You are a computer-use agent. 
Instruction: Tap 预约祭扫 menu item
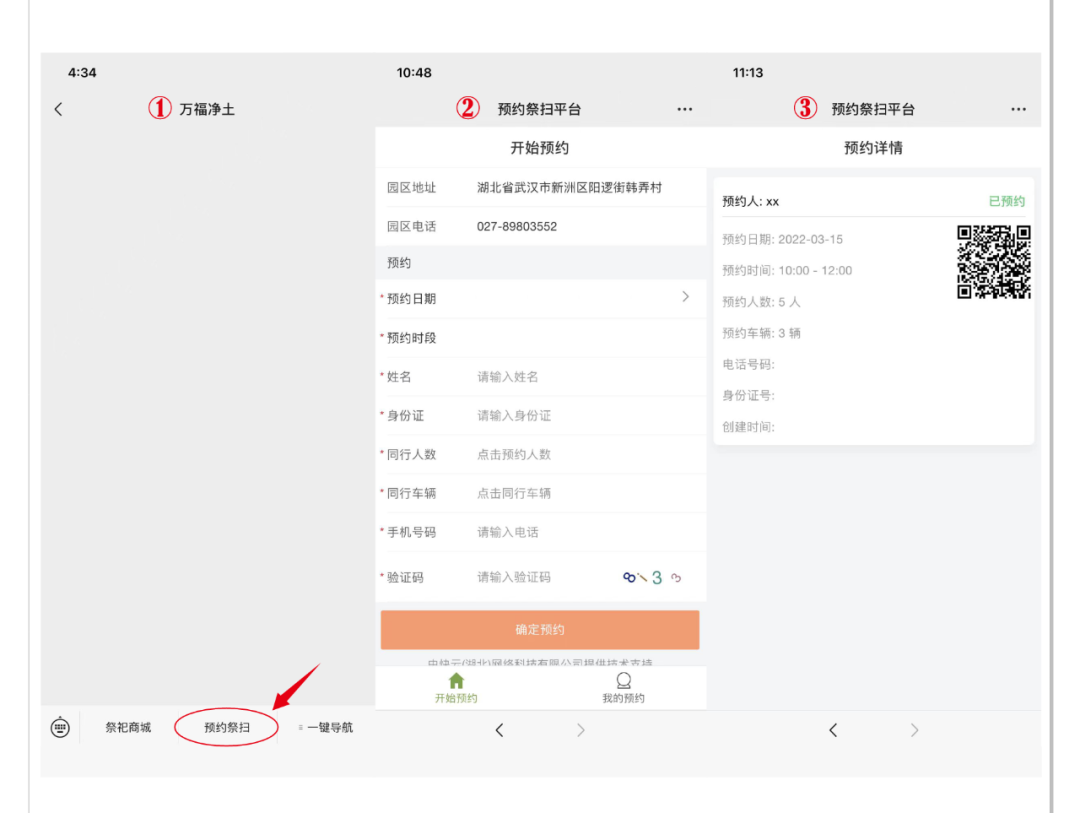click(x=227, y=727)
